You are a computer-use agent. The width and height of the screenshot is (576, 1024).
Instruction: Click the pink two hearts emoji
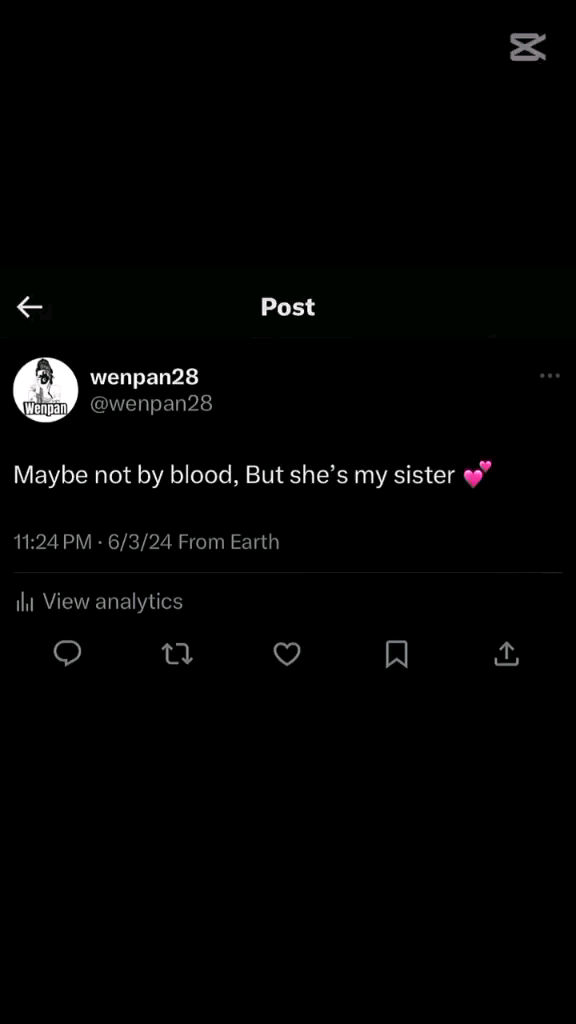pos(477,473)
